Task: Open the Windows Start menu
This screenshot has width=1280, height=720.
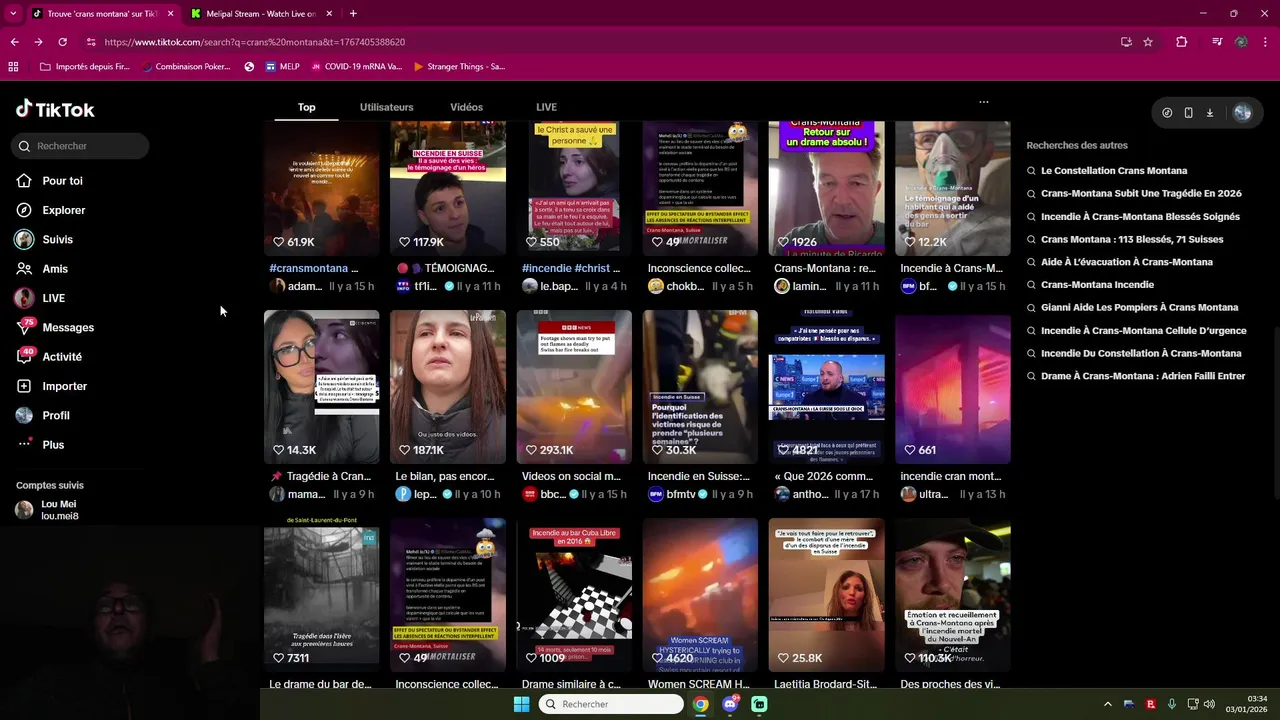Action: pyautogui.click(x=521, y=704)
